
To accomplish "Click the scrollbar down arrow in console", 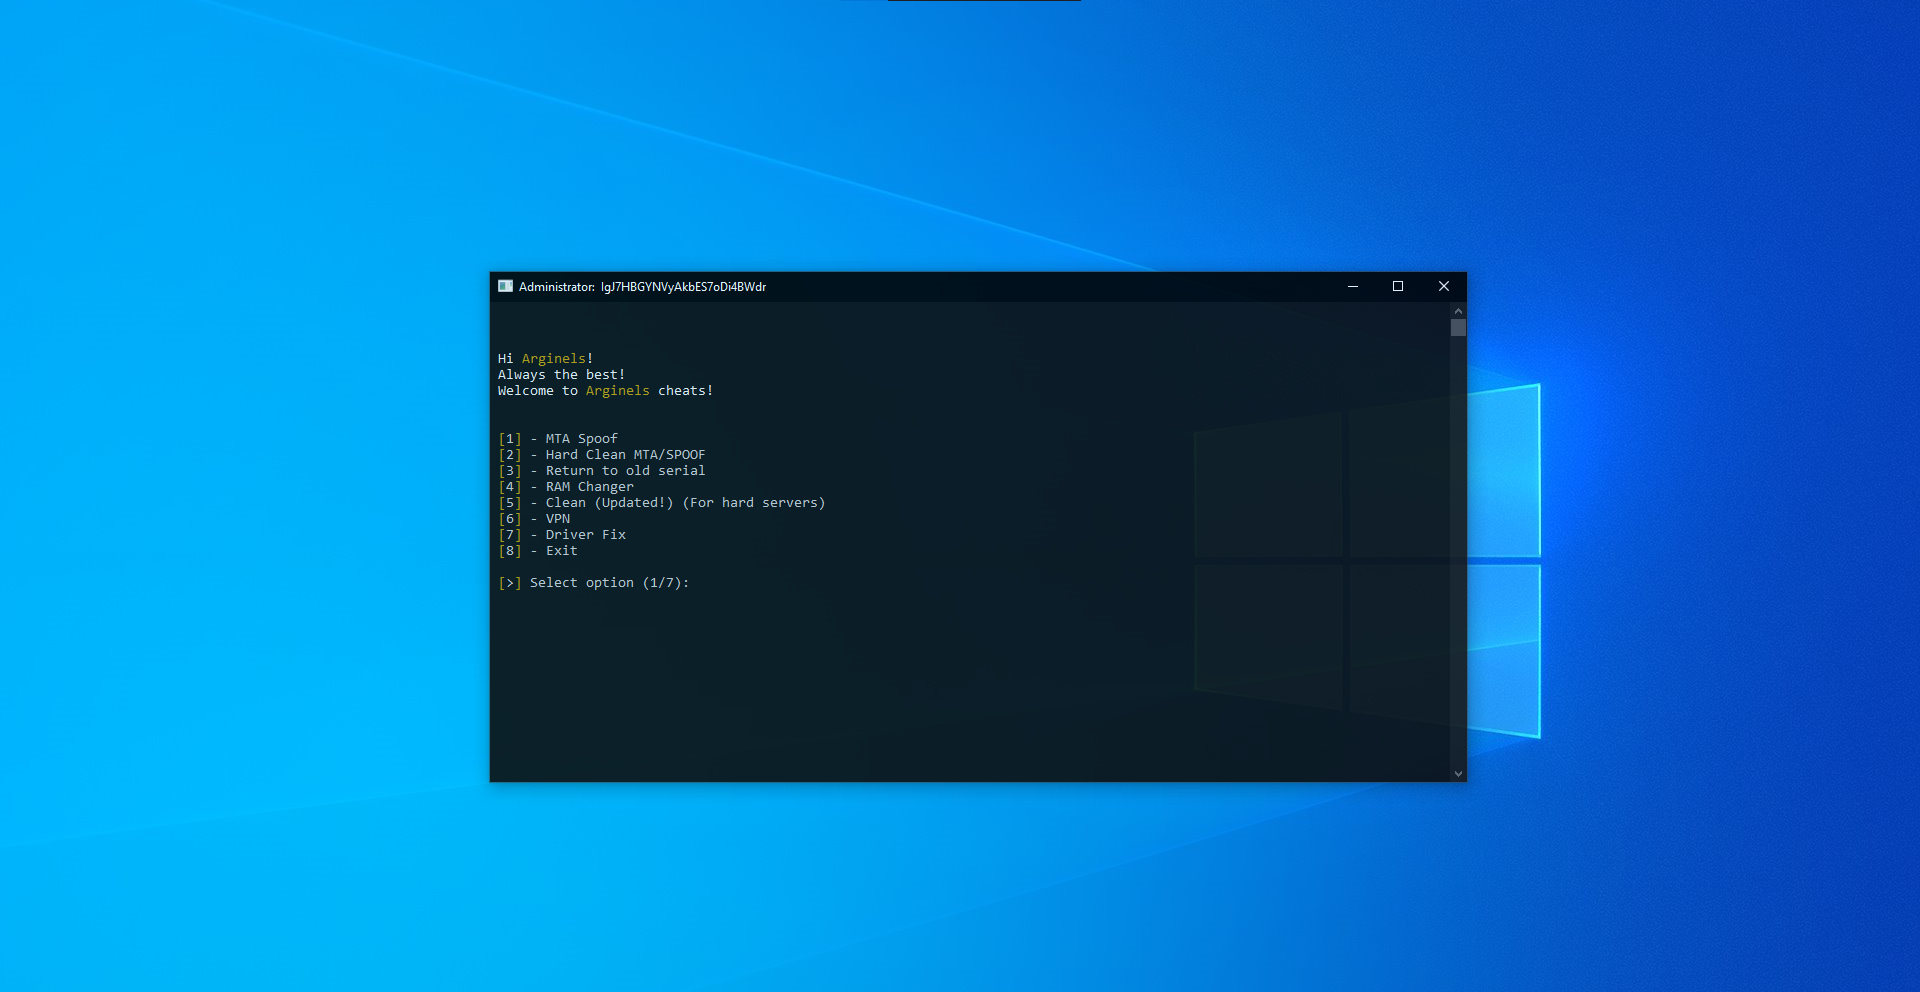I will click(1458, 773).
